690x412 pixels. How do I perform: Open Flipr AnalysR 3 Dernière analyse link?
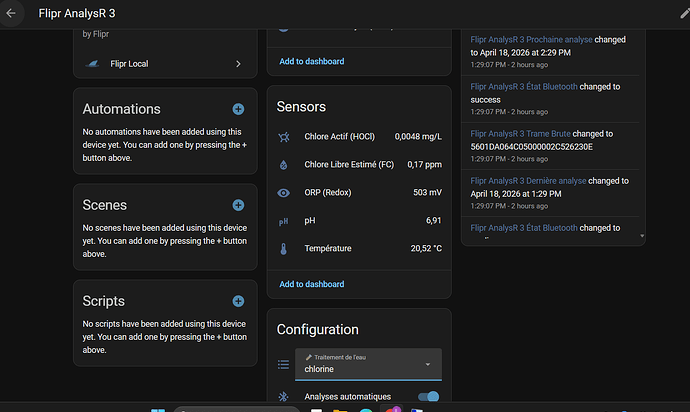coord(528,181)
